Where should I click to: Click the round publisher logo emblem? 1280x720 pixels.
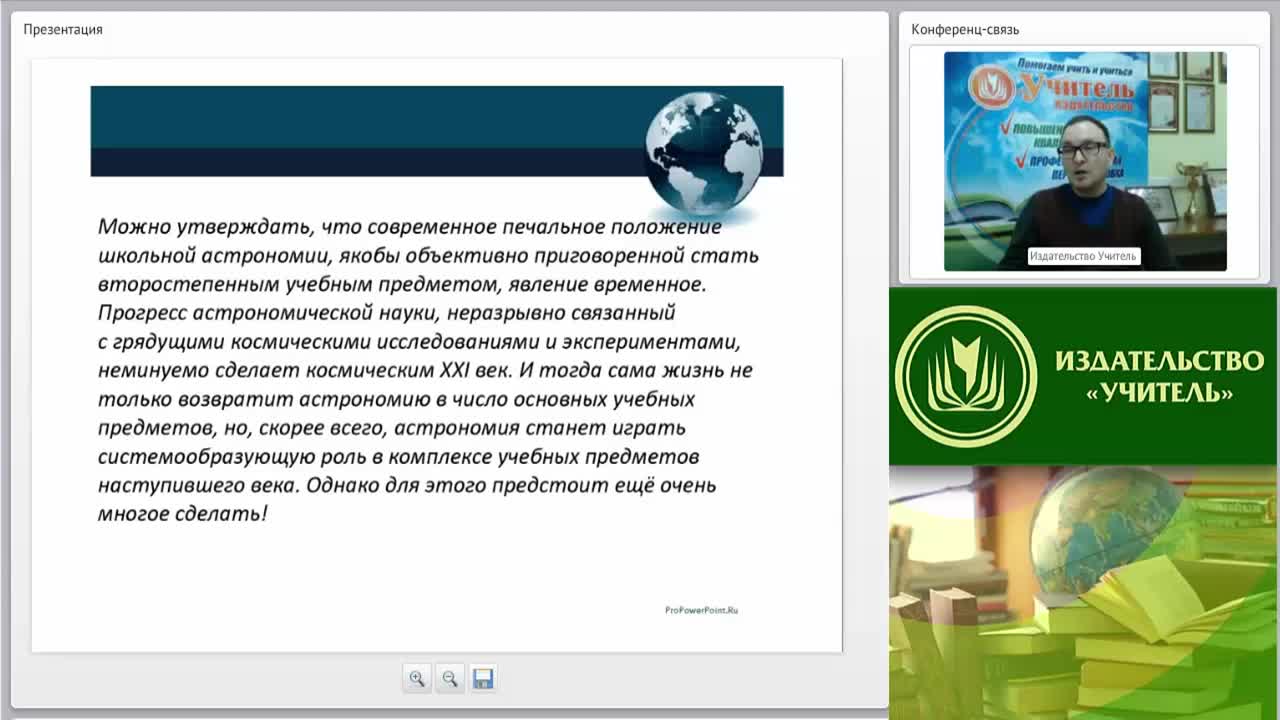[x=966, y=376]
